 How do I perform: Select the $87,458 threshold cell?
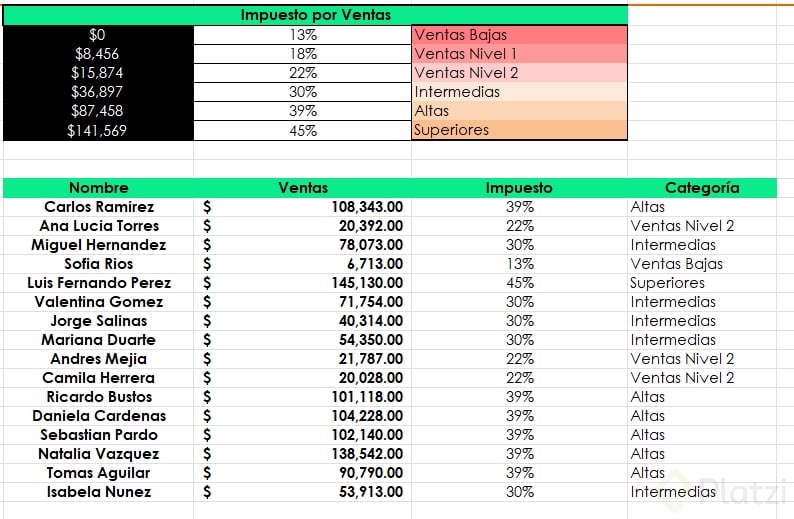98,111
